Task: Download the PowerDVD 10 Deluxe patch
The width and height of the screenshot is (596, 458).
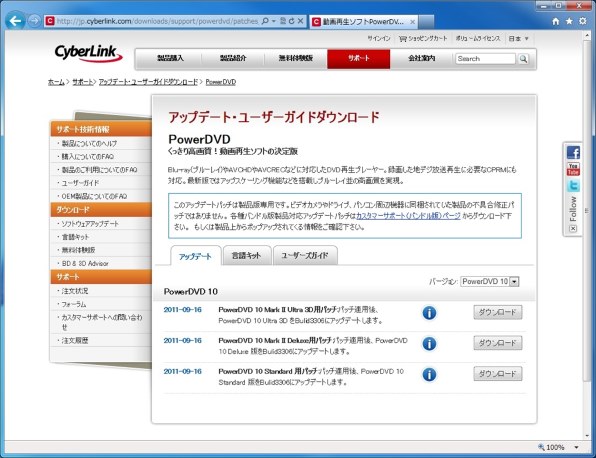Action: click(x=498, y=343)
